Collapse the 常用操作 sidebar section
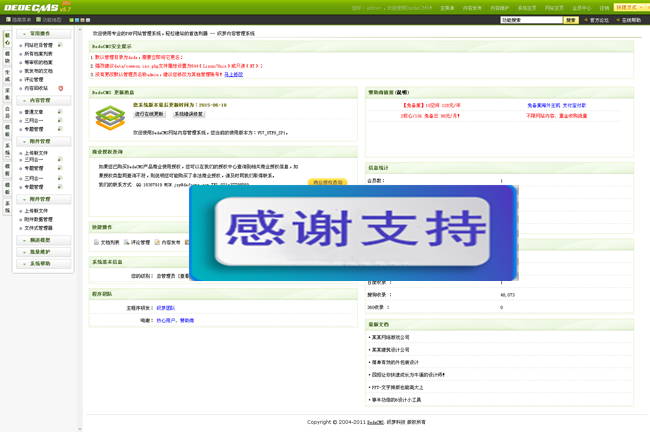Screen dimensions: 650x432 tap(44, 34)
